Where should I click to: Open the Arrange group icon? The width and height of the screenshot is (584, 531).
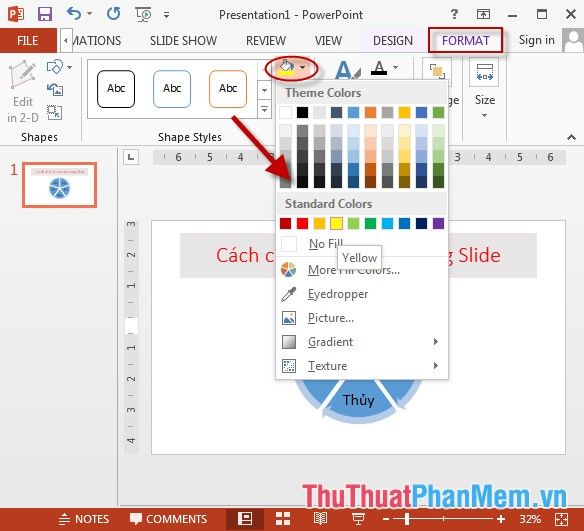pos(437,71)
